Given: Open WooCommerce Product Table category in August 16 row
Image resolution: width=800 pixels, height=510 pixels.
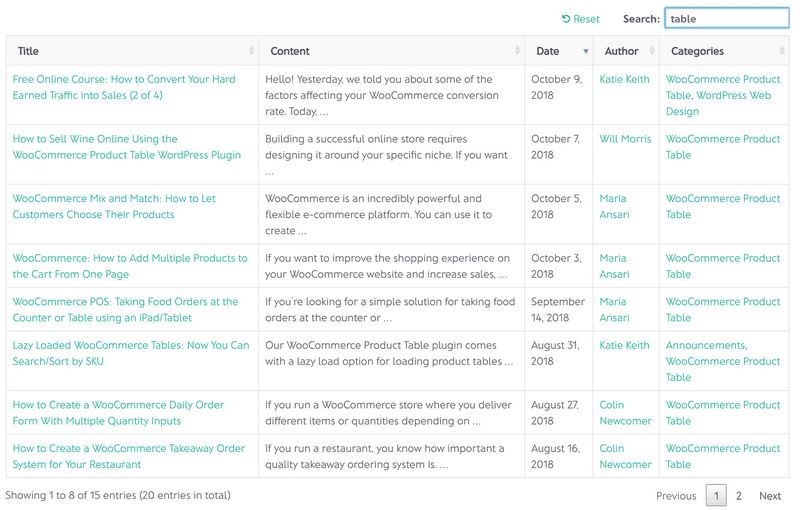Looking at the screenshot, I should point(723,456).
